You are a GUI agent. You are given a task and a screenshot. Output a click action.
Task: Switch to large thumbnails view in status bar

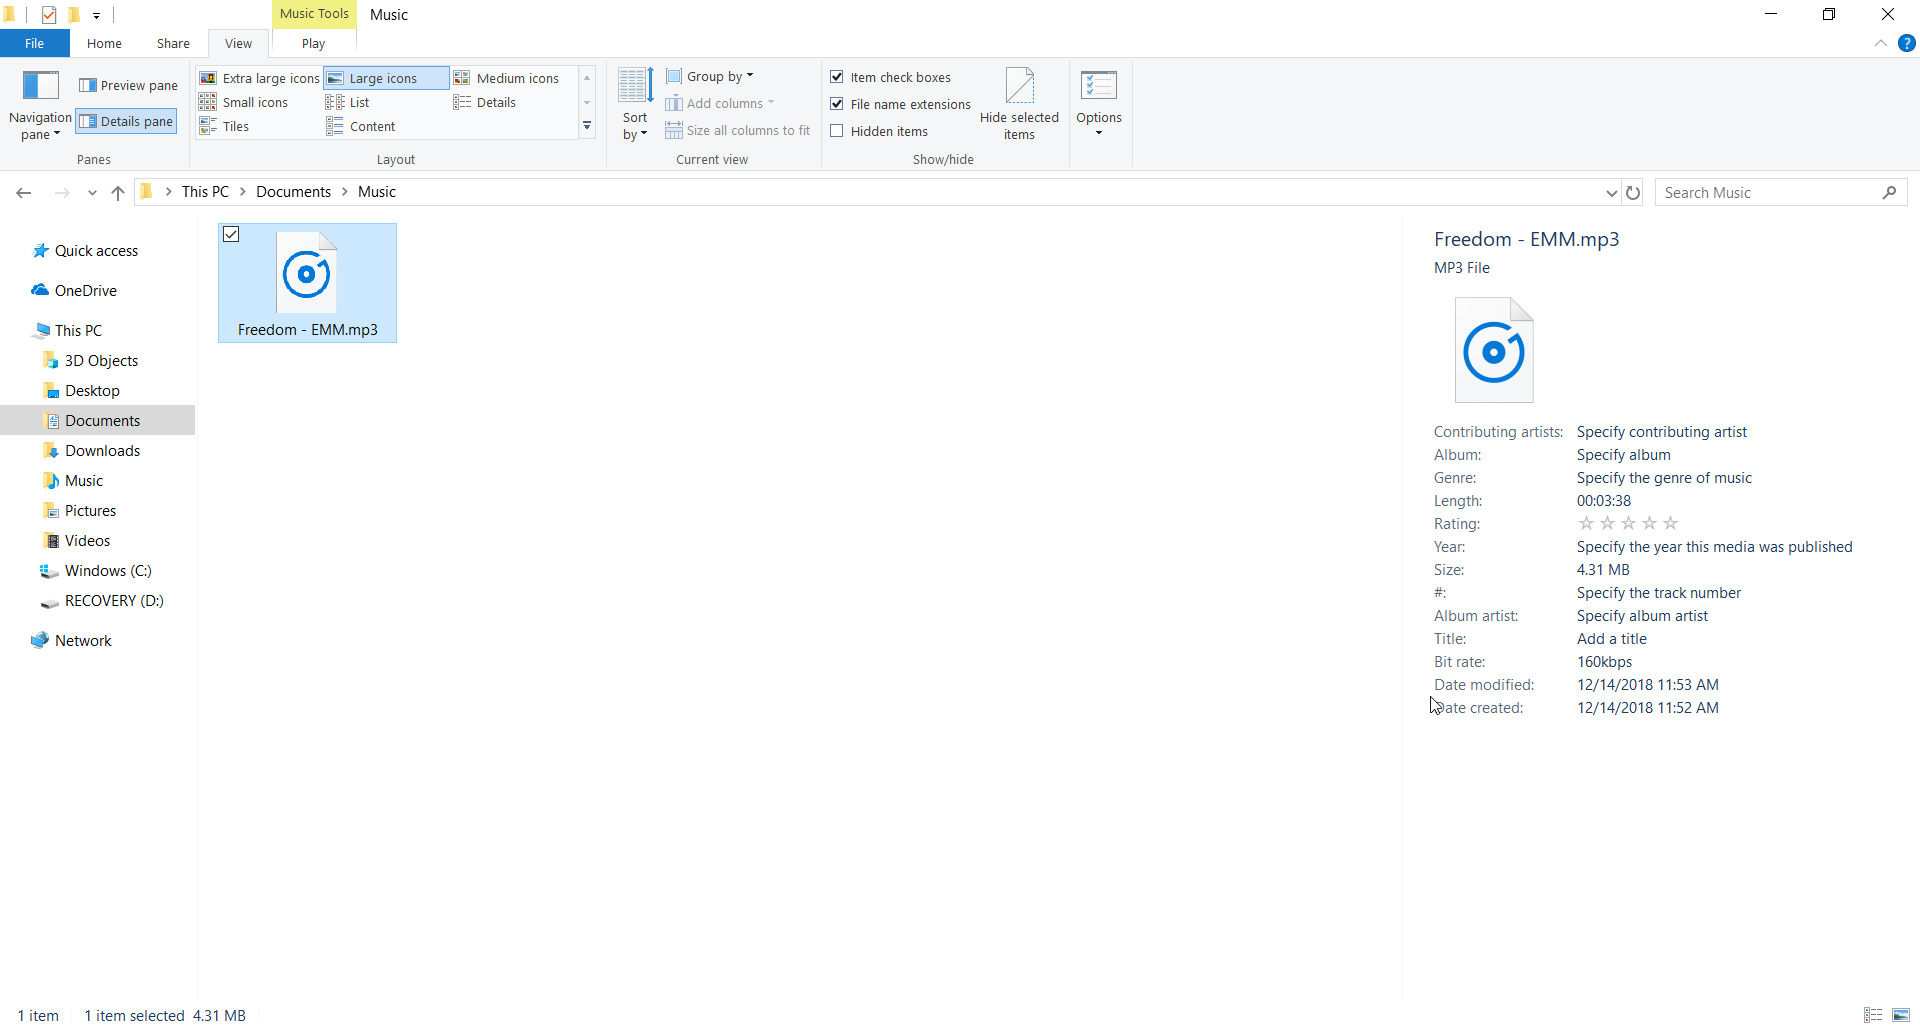[x=1901, y=1015]
